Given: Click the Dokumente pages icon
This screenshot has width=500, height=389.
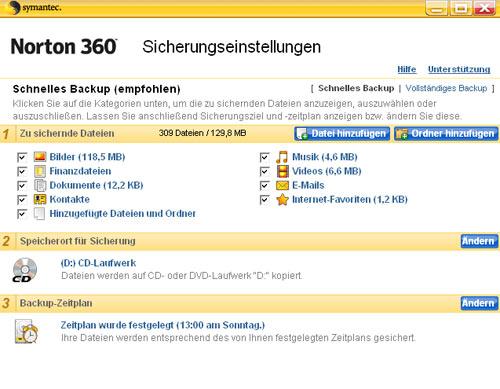Looking at the screenshot, I should 40,185.
